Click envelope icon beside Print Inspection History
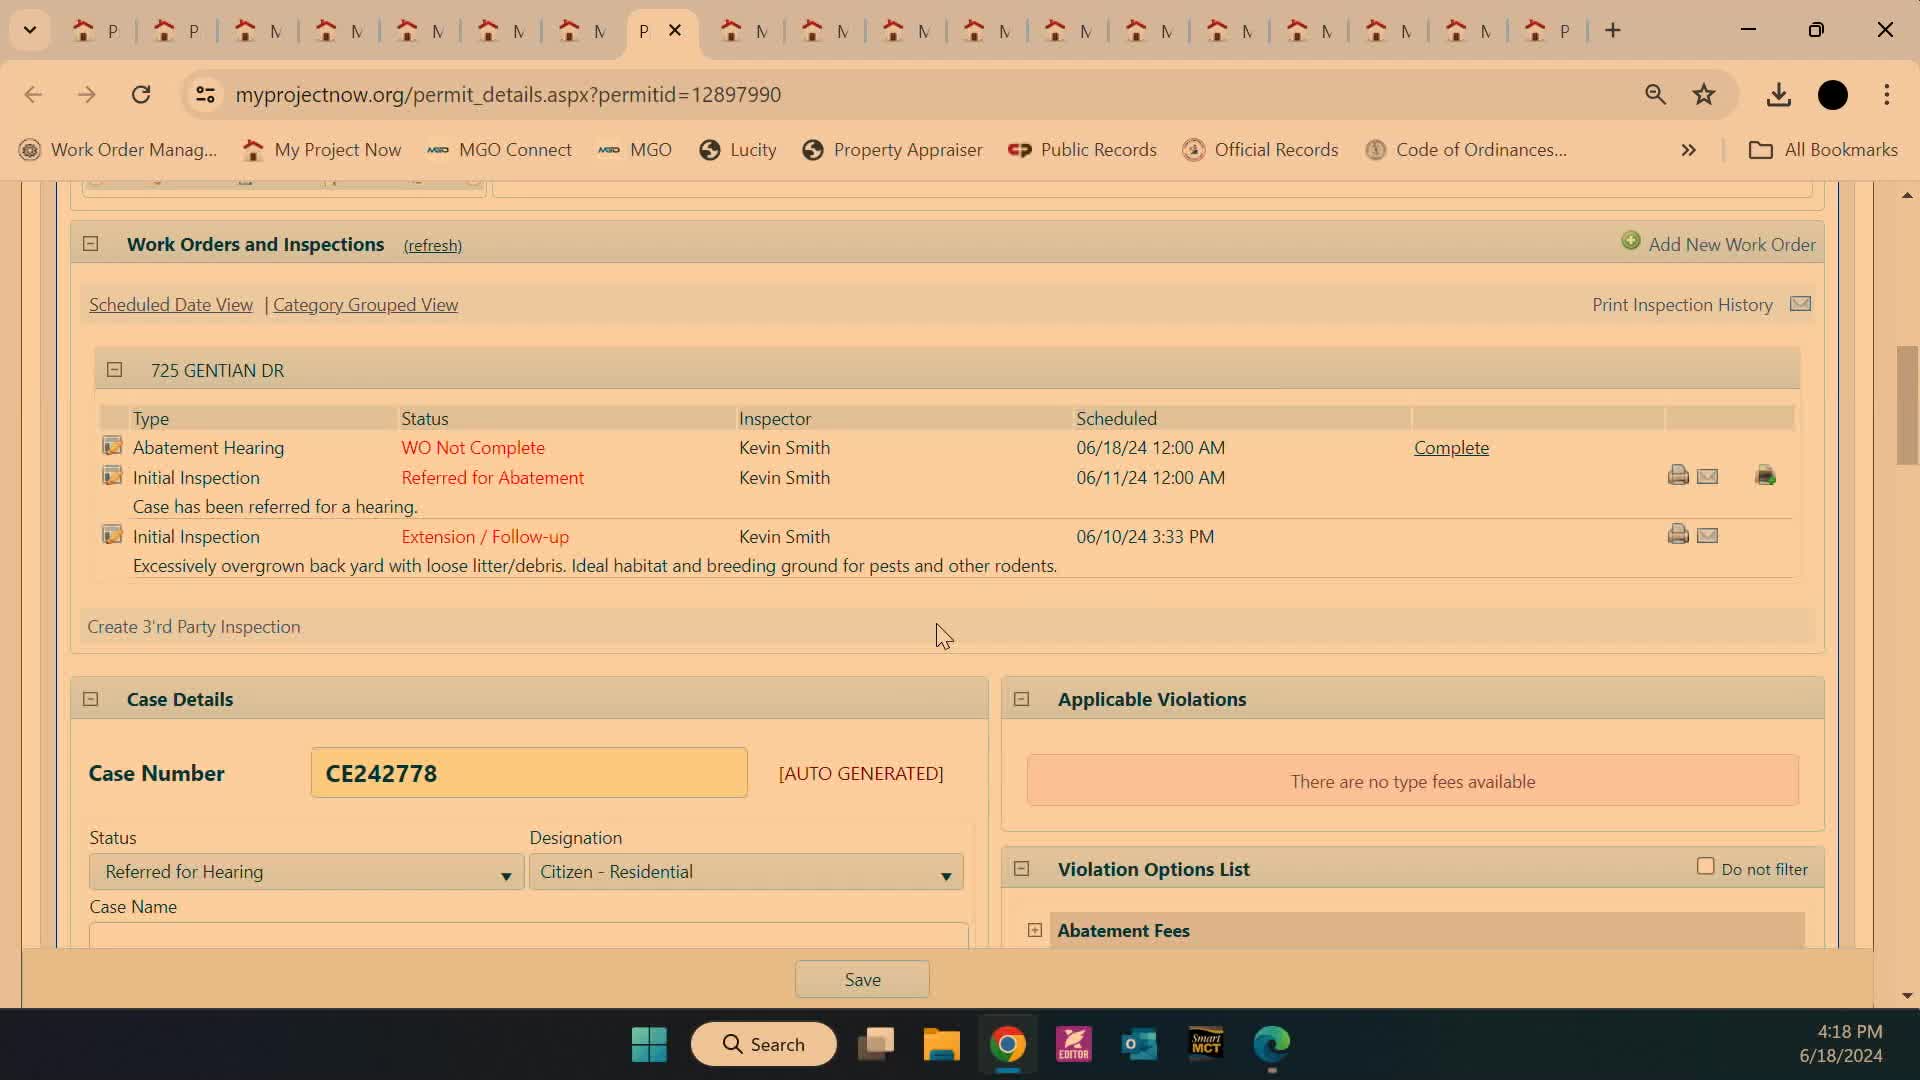Viewport: 1920px width, 1080px height. (1800, 304)
